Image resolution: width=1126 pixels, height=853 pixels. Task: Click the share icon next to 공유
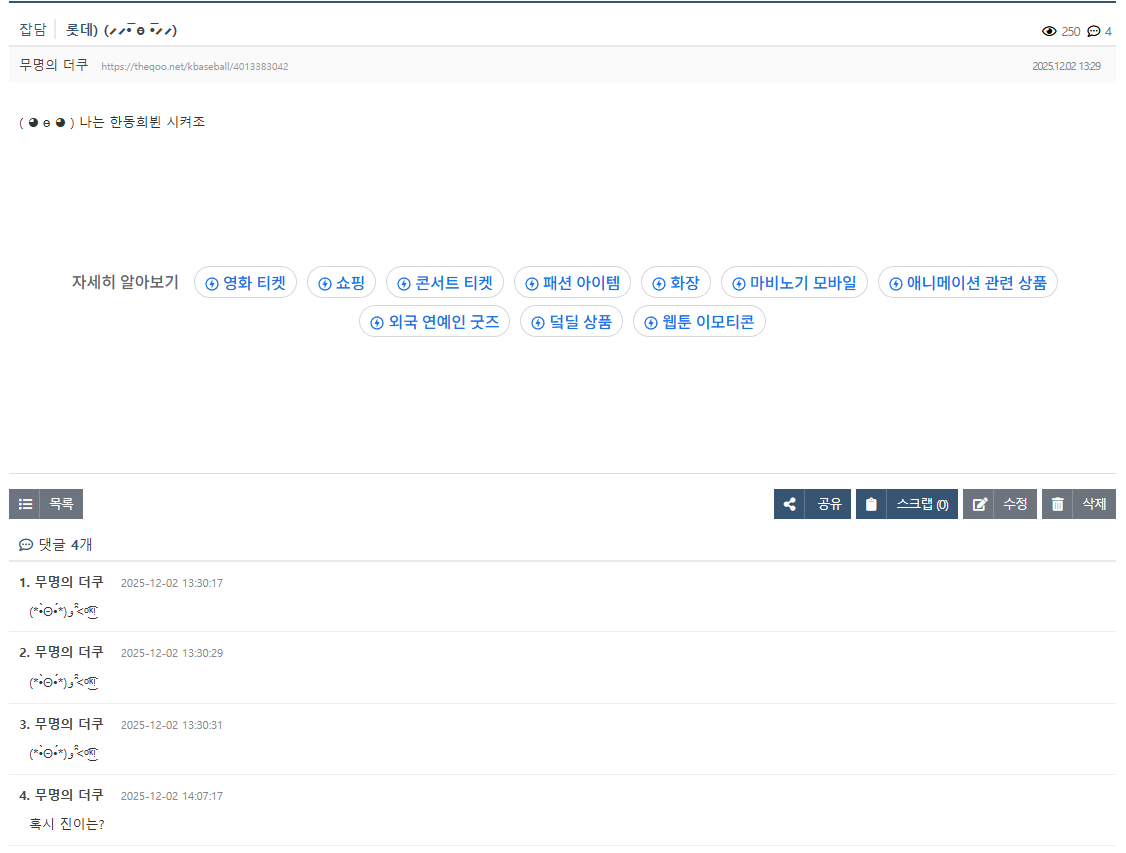pyautogui.click(x=790, y=504)
